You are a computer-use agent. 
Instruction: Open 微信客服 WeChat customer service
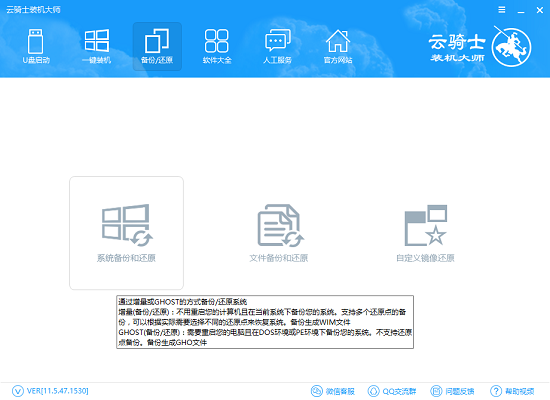[333, 391]
